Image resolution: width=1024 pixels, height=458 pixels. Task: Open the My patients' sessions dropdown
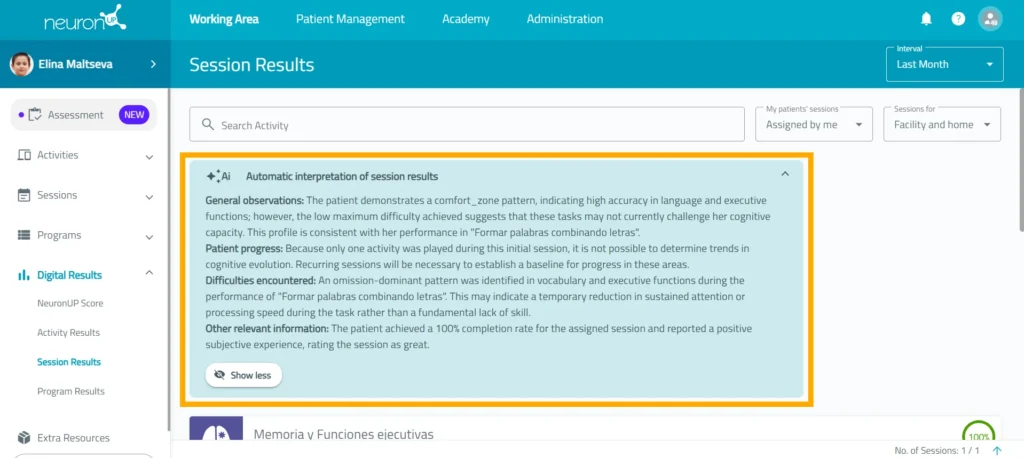[814, 124]
